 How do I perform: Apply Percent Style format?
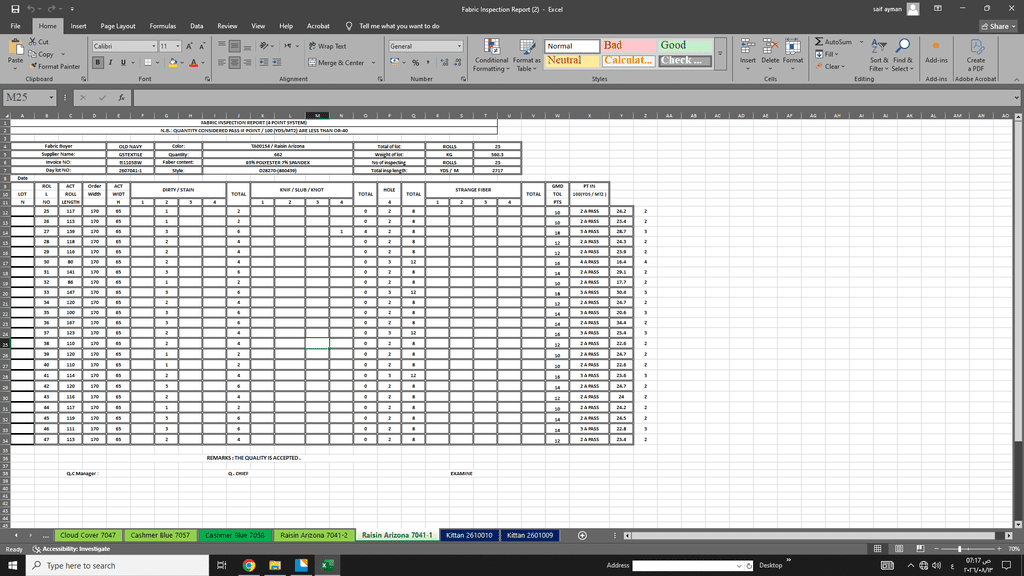(415, 63)
